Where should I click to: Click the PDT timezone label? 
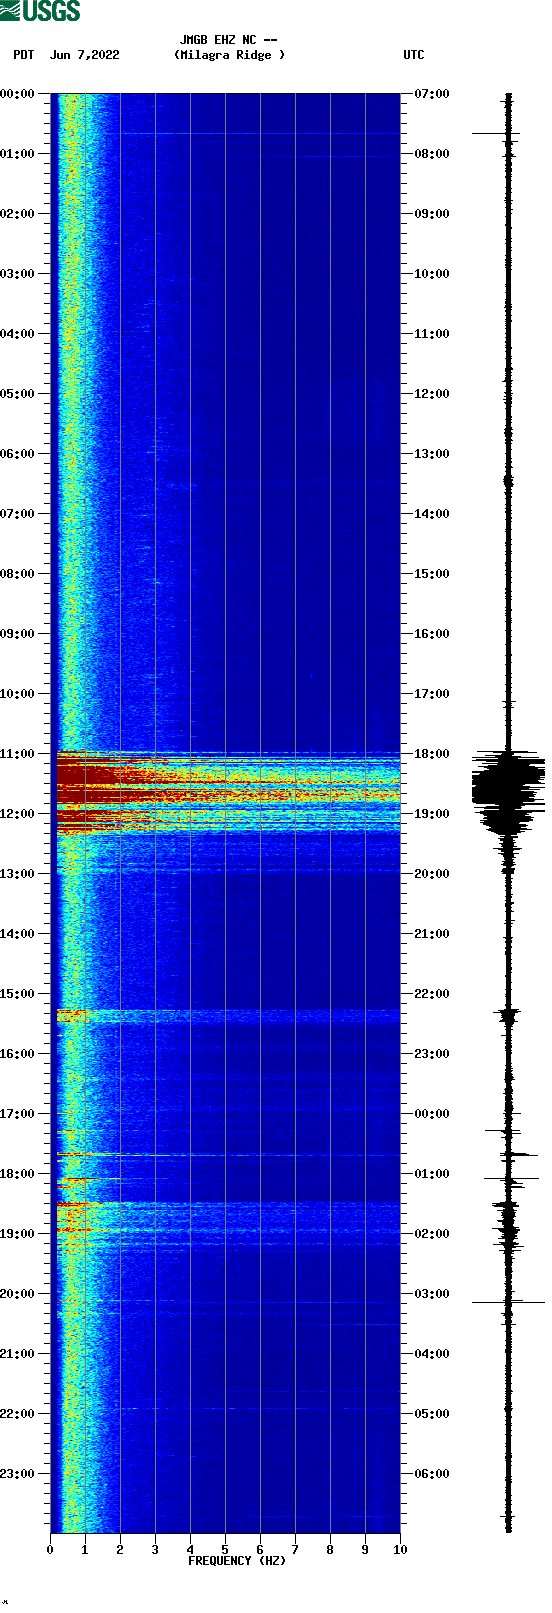click(24, 55)
